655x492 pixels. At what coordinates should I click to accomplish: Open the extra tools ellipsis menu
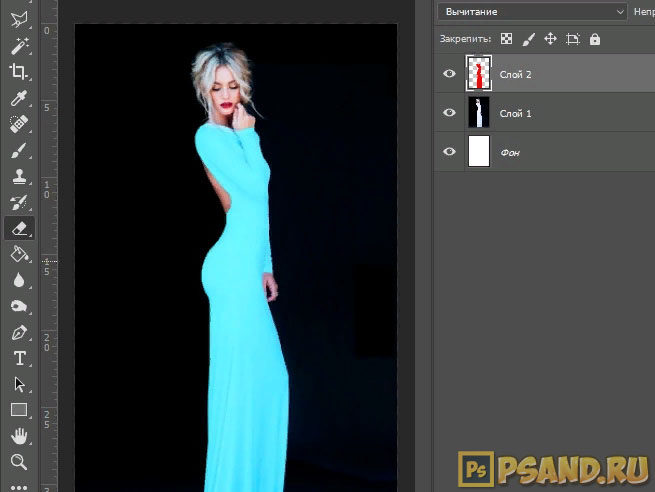19,487
